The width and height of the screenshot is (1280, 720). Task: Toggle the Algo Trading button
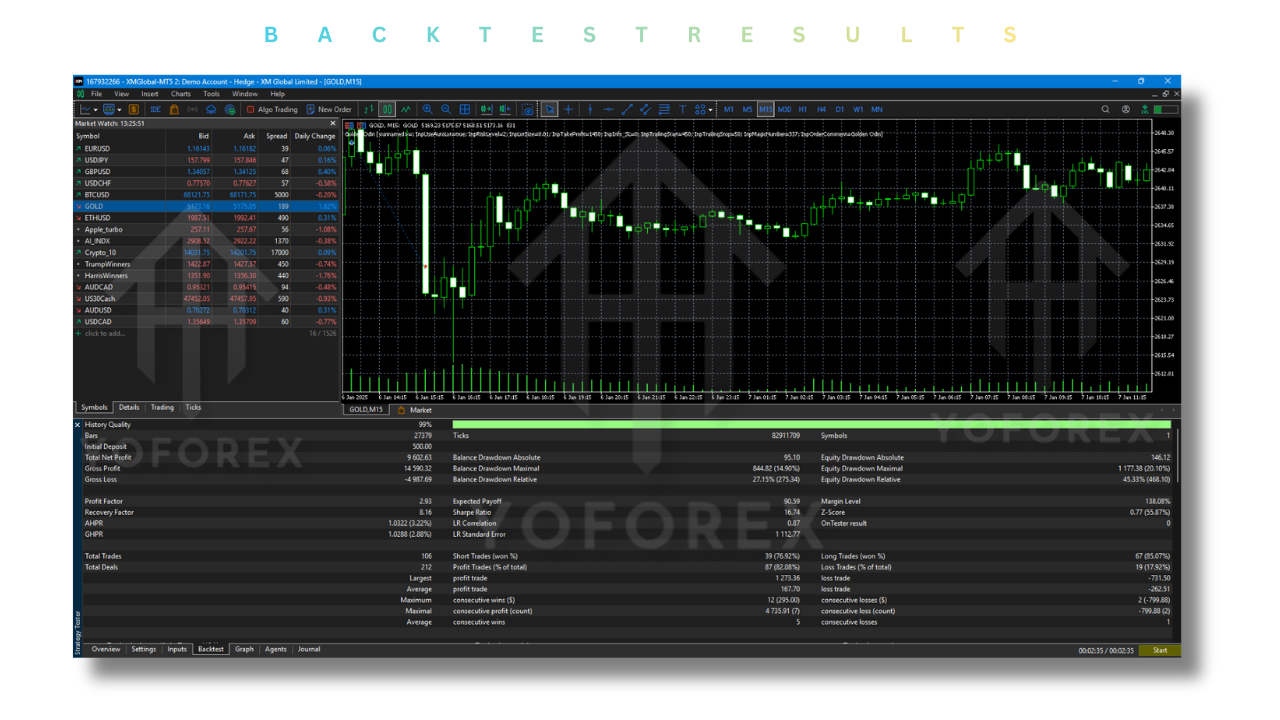coord(271,109)
